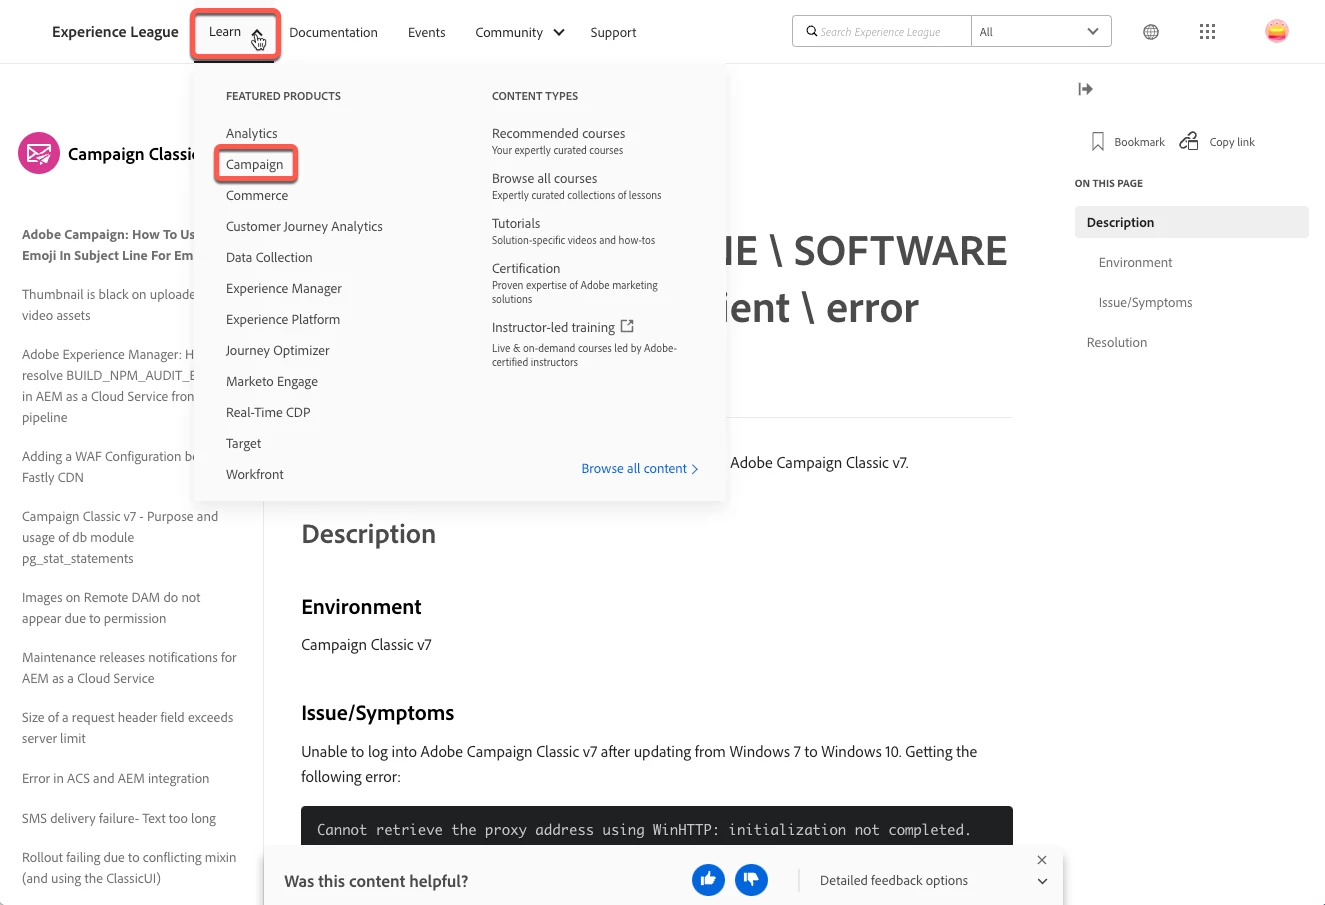This screenshot has height=905, width=1325.
Task: Click the Copy link icon
Action: pos(1189,141)
